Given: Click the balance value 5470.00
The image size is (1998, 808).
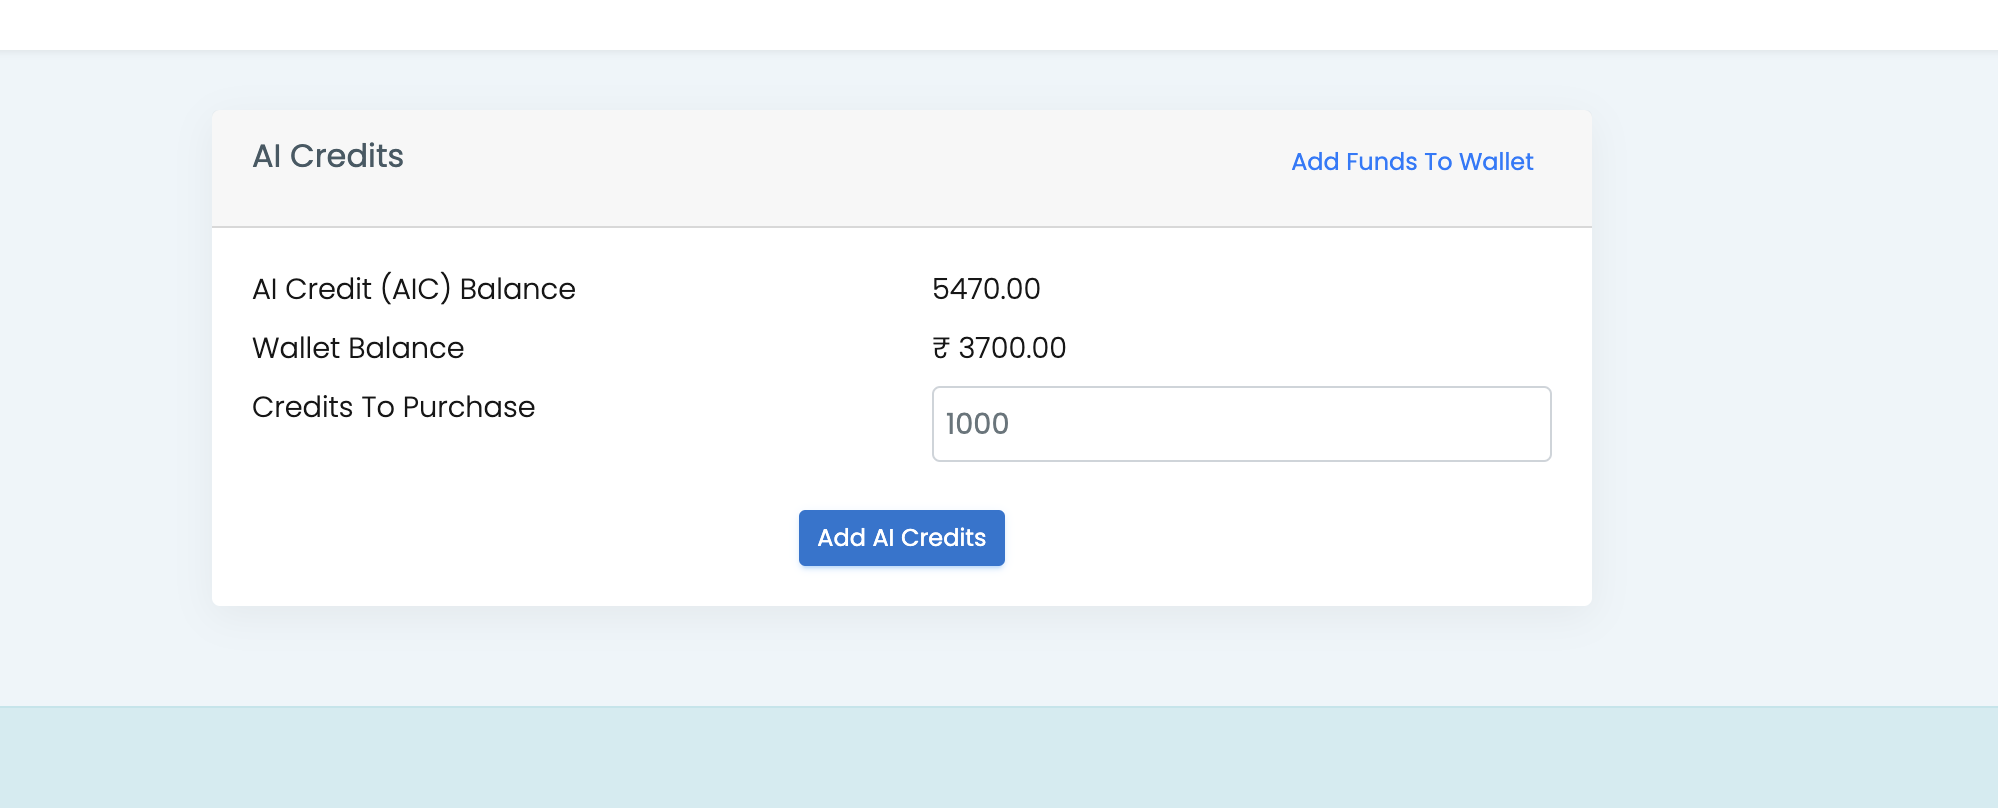Looking at the screenshot, I should [986, 289].
